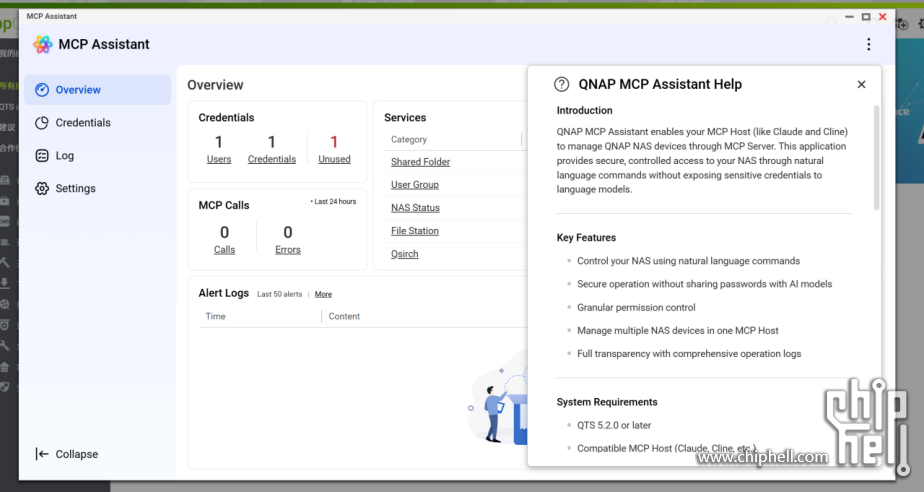This screenshot has width=924, height=492.
Task: Click the Introduction heading in help
Action: point(584,110)
